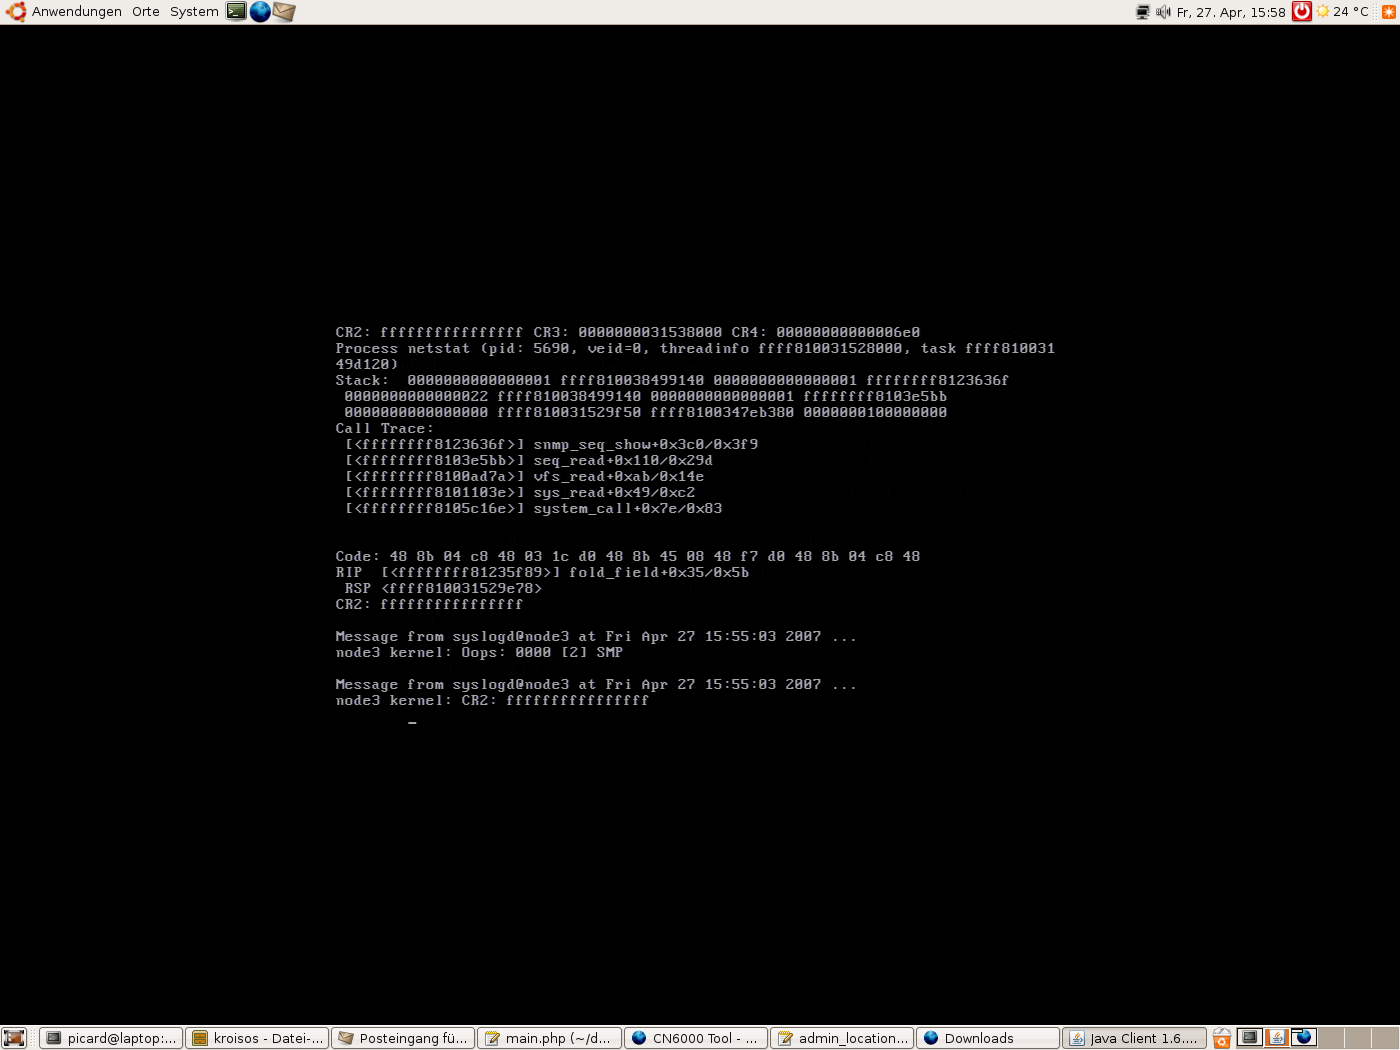This screenshot has width=1400, height=1050.
Task: Switch to the last empty workspace
Action: (1385, 1038)
